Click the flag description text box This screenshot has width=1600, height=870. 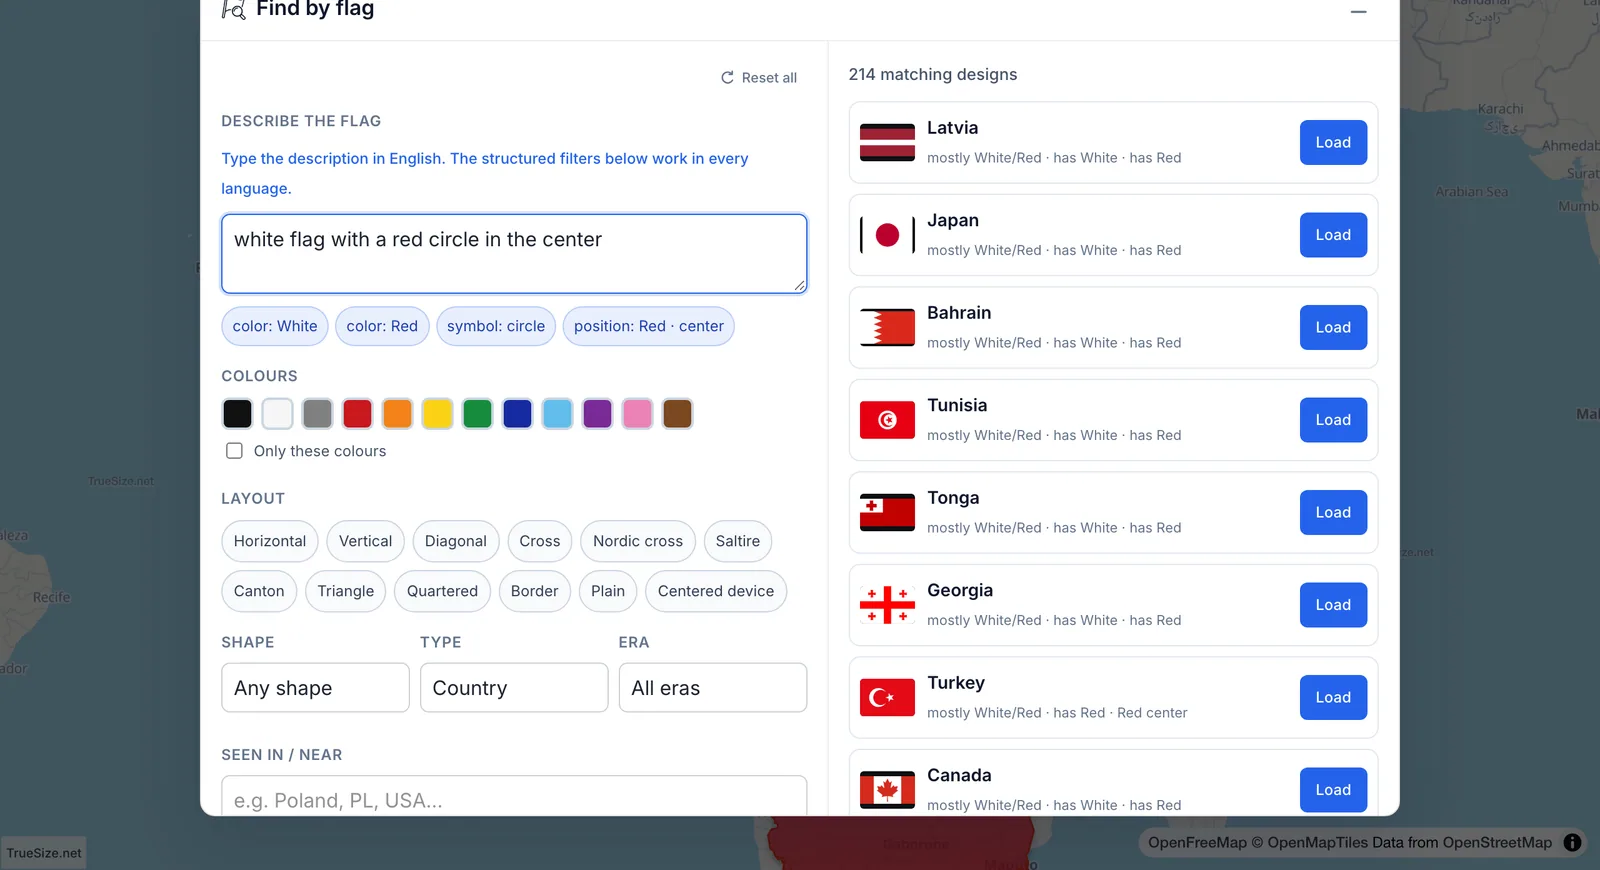[514, 254]
